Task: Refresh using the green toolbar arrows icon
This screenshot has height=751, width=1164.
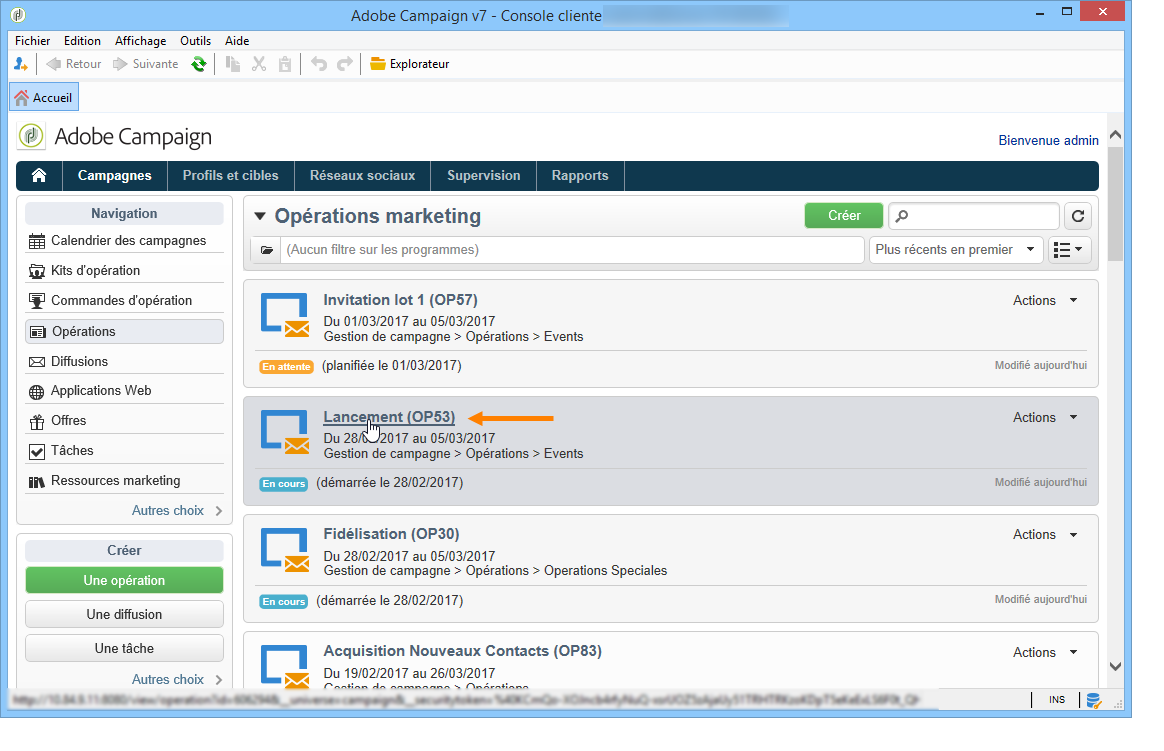Action: (199, 64)
